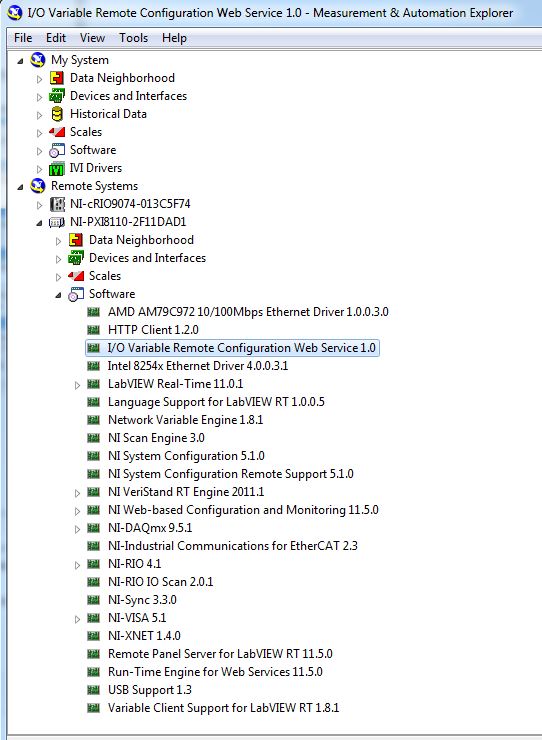
Task: Click the Network Variable Engine icon
Action: tap(94, 420)
